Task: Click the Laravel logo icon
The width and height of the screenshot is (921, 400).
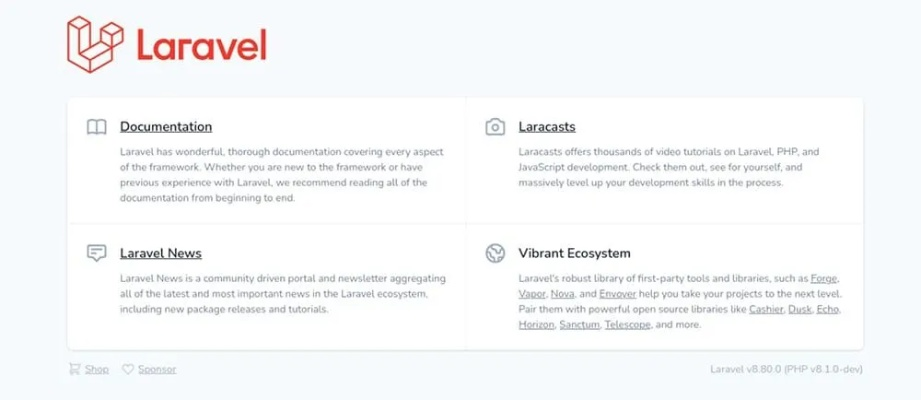Action: pyautogui.click(x=96, y=44)
